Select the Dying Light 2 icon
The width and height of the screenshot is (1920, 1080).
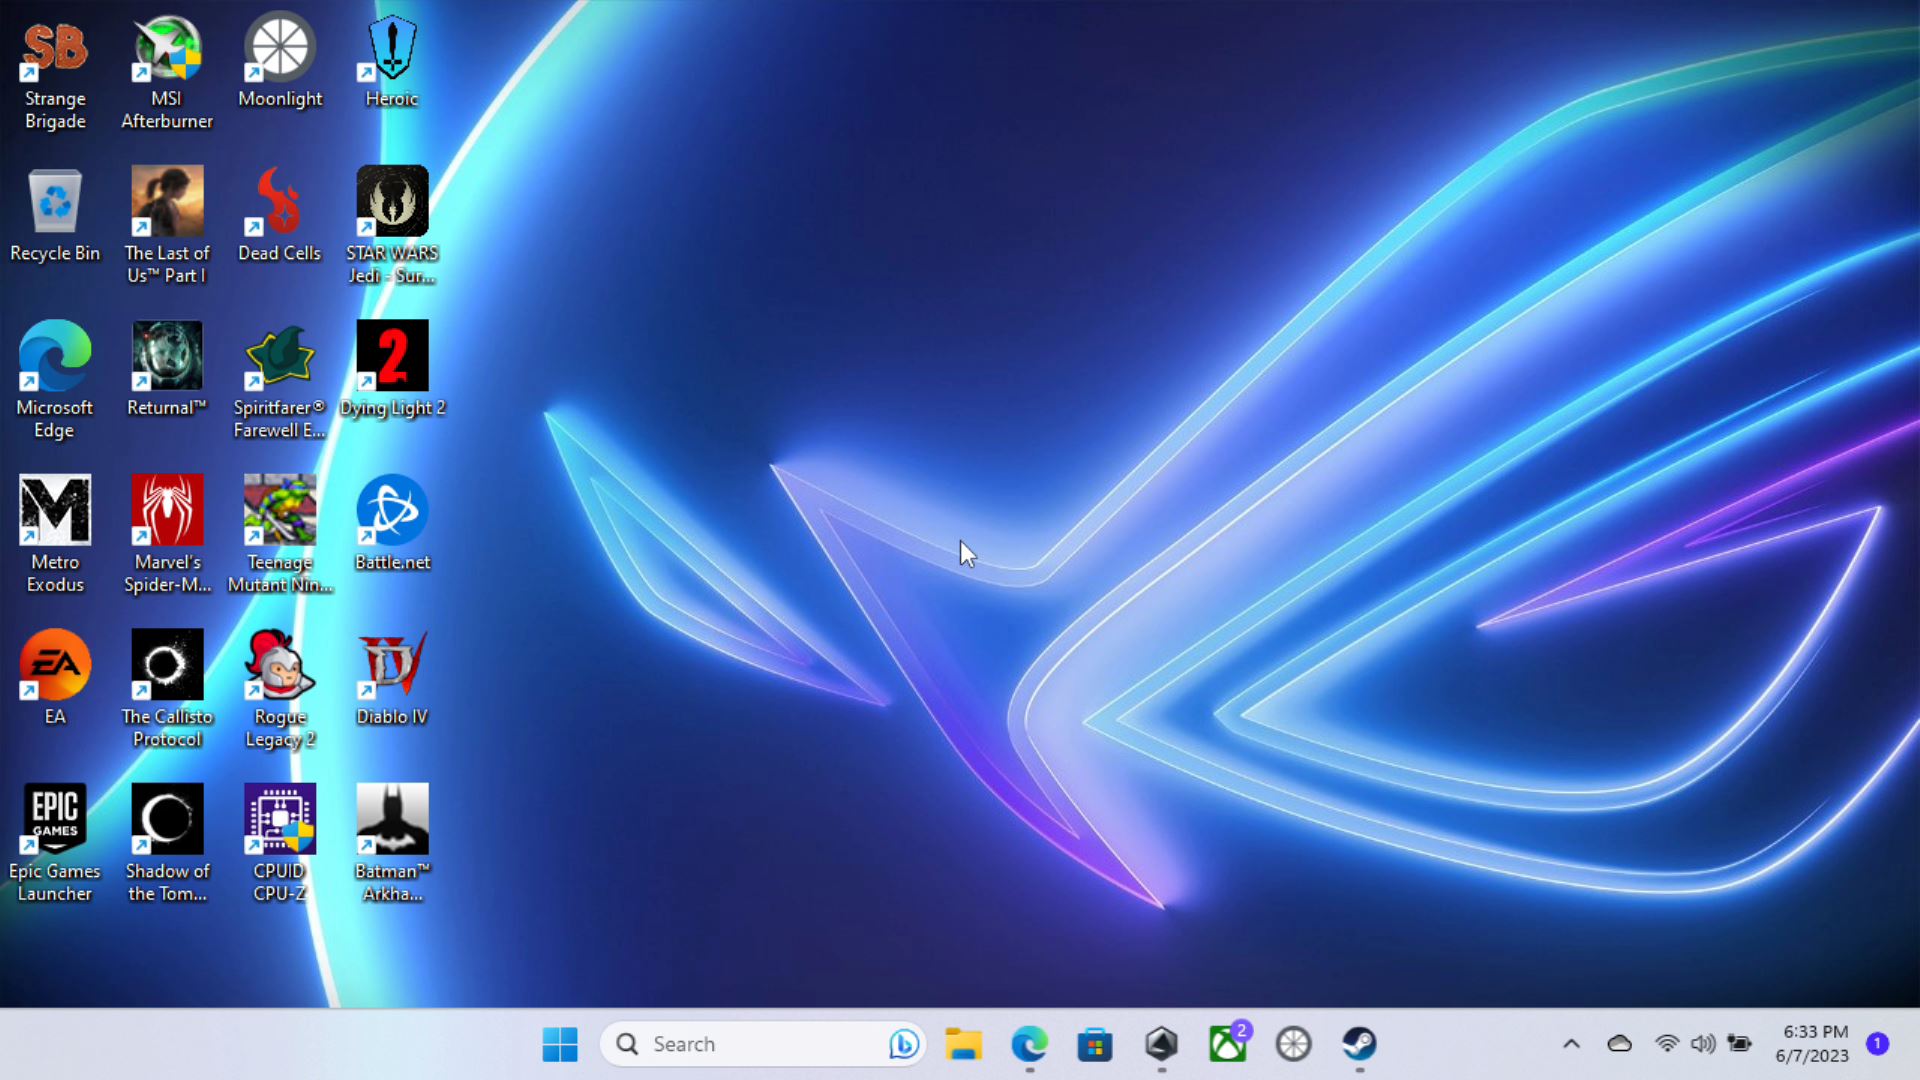point(392,358)
